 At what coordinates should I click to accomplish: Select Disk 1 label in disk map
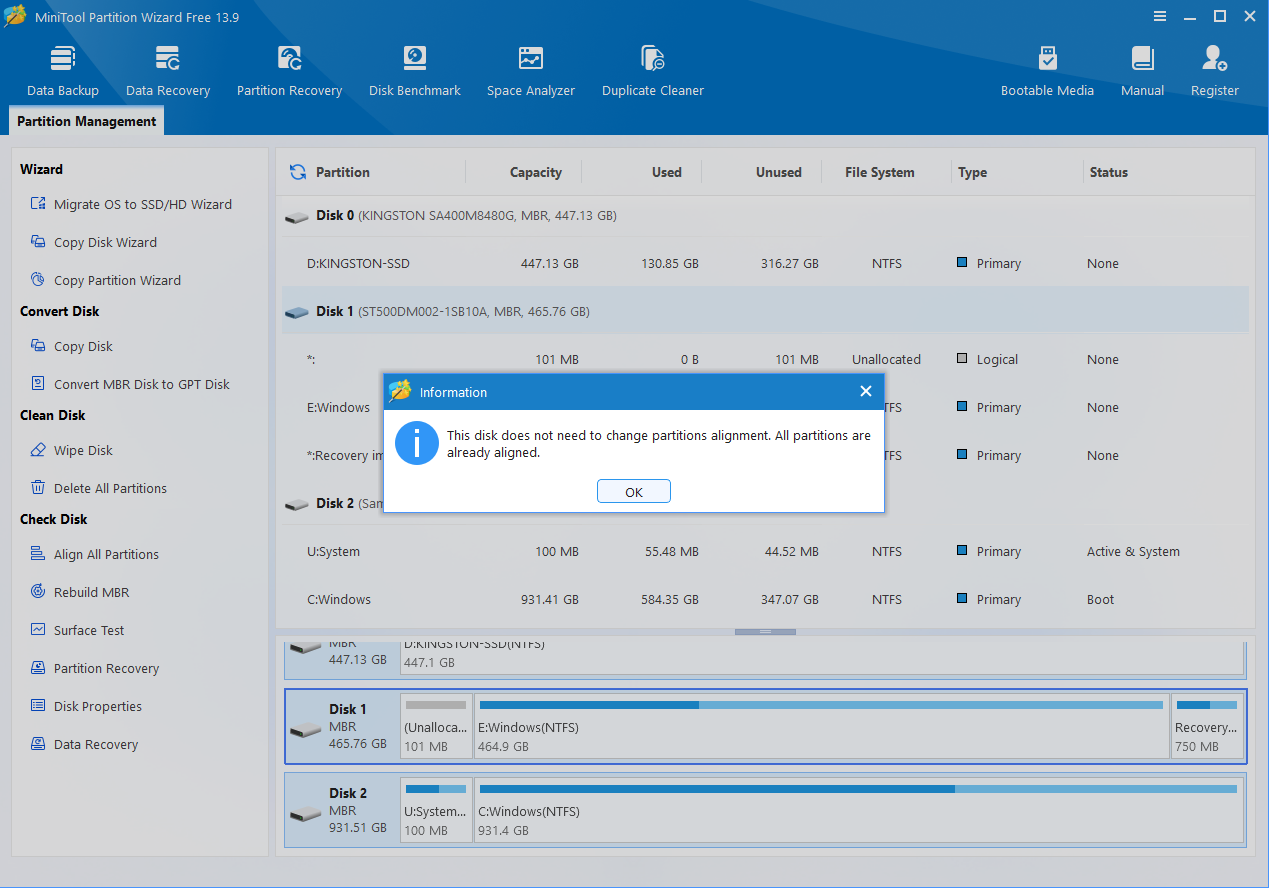pyautogui.click(x=343, y=726)
